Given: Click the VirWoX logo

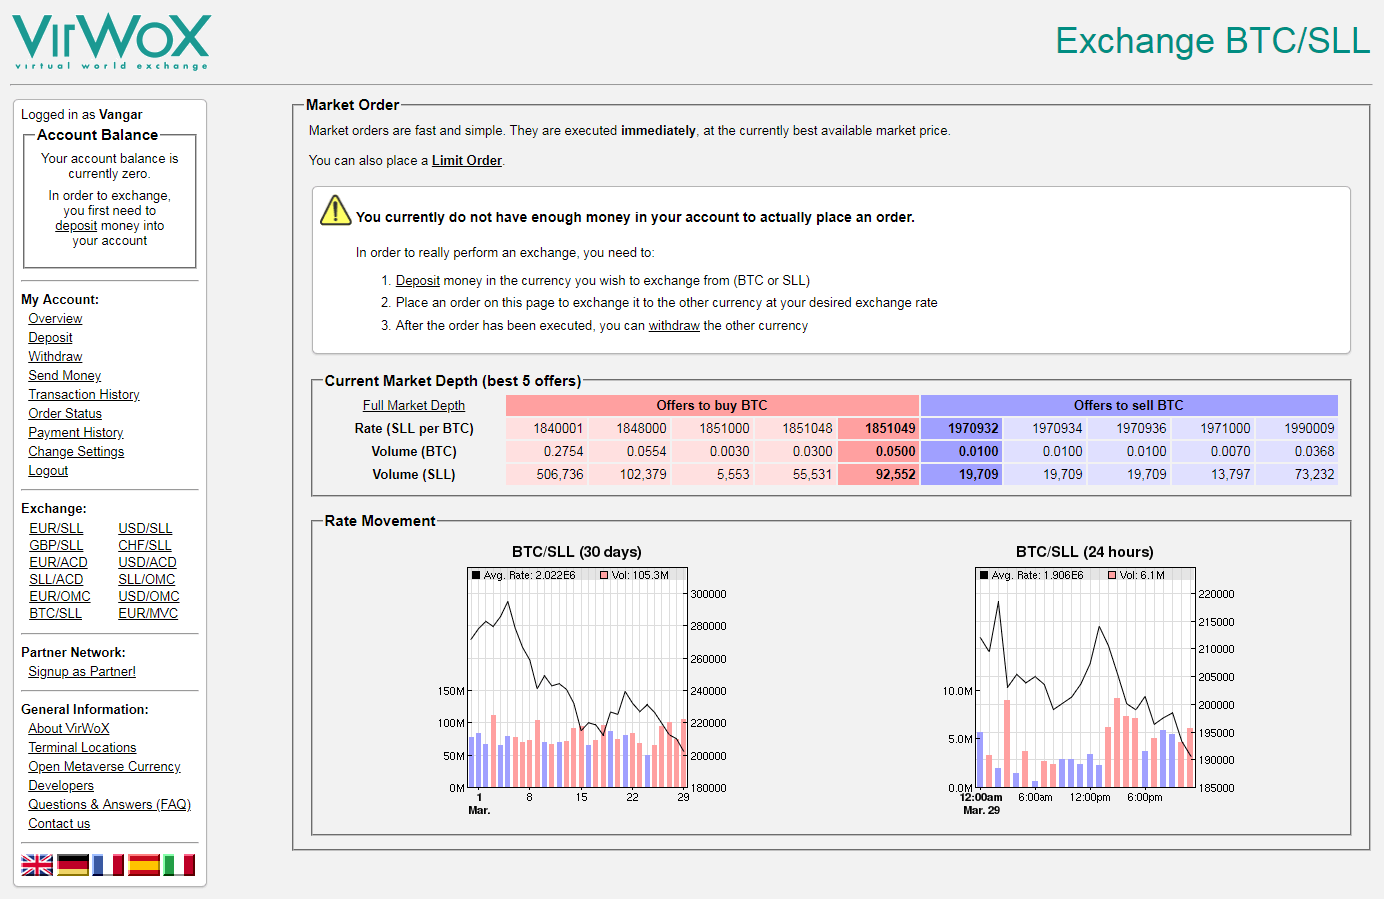Looking at the screenshot, I should 111,42.
